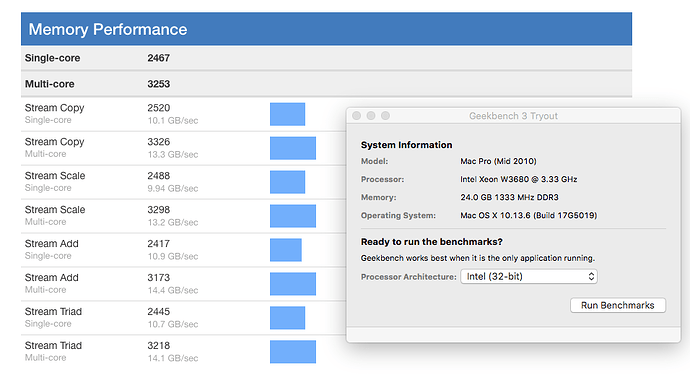Click the Stream Add Multi-core bar
690x374 pixels.
point(293,284)
